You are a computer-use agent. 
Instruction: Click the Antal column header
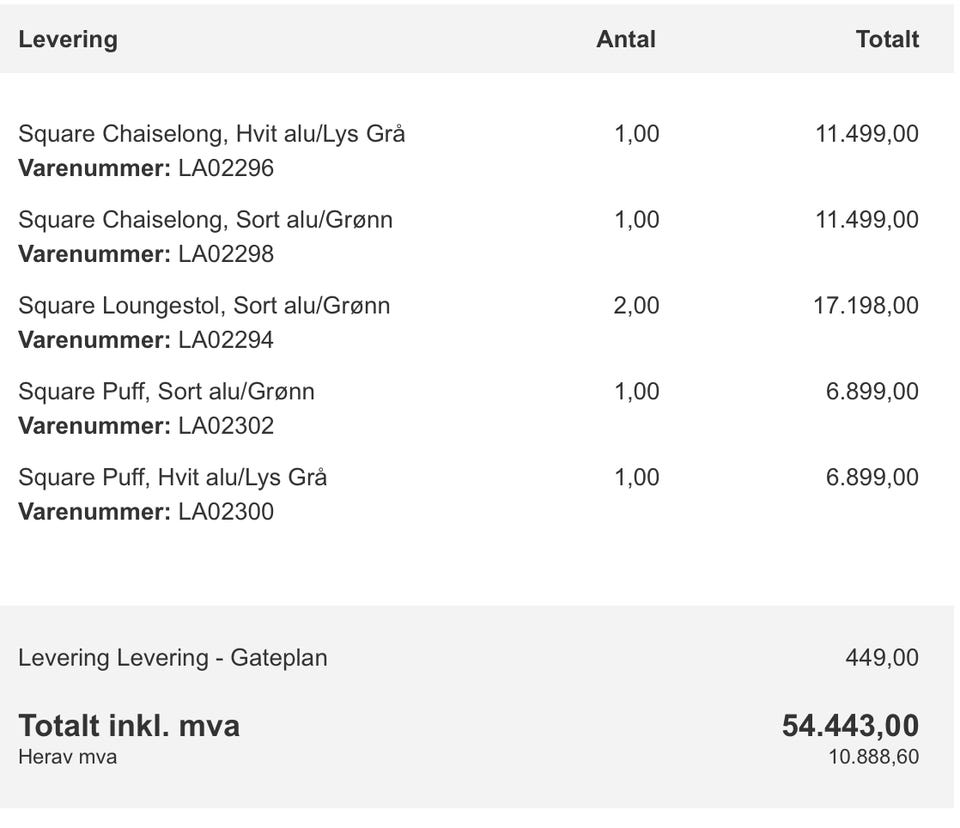(x=626, y=39)
